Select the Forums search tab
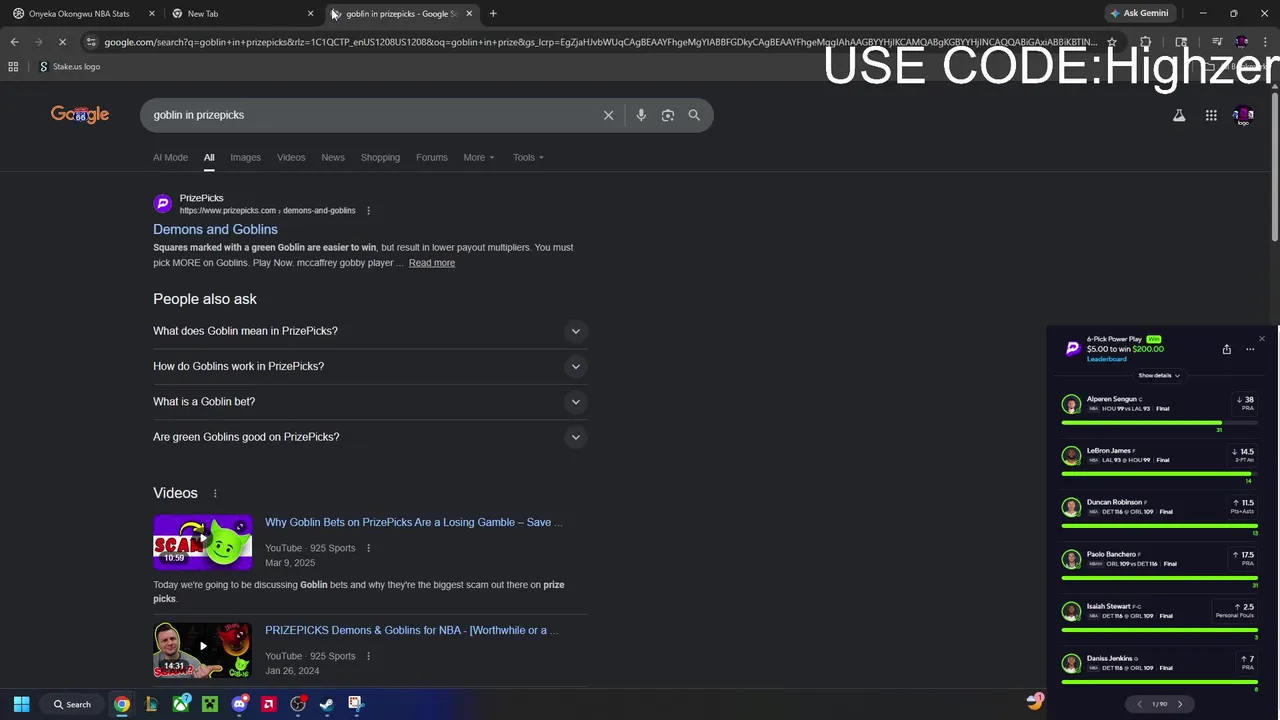This screenshot has height=720, width=1280. 432,157
